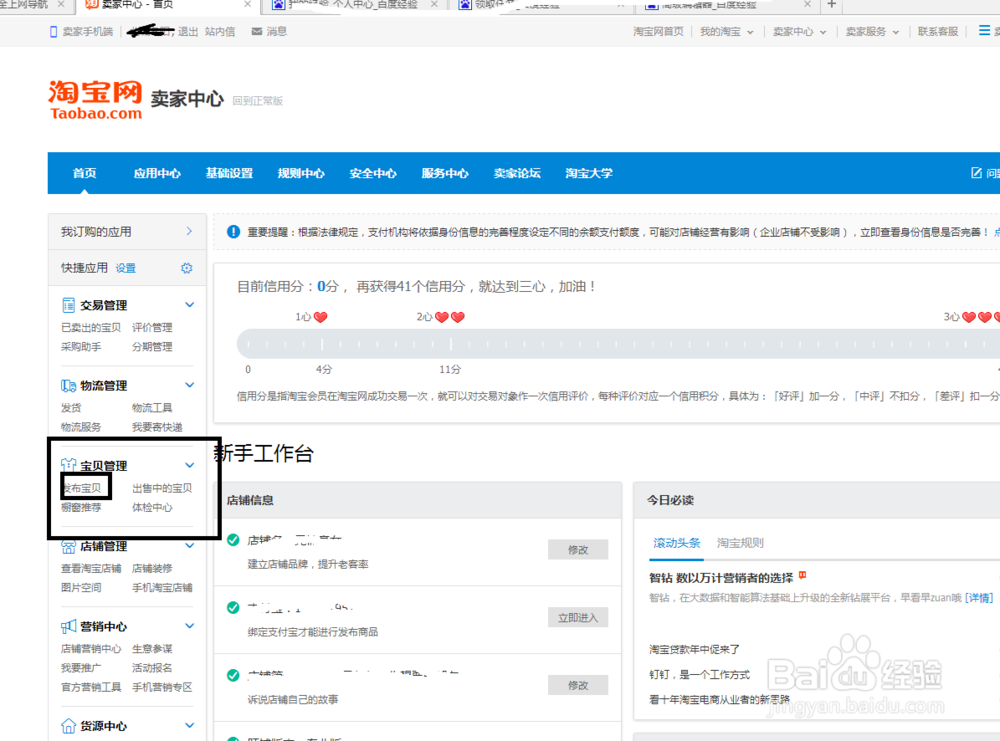Click green check icon beside 建立店铺品牌
This screenshot has height=741, width=1000.
pos(233,540)
